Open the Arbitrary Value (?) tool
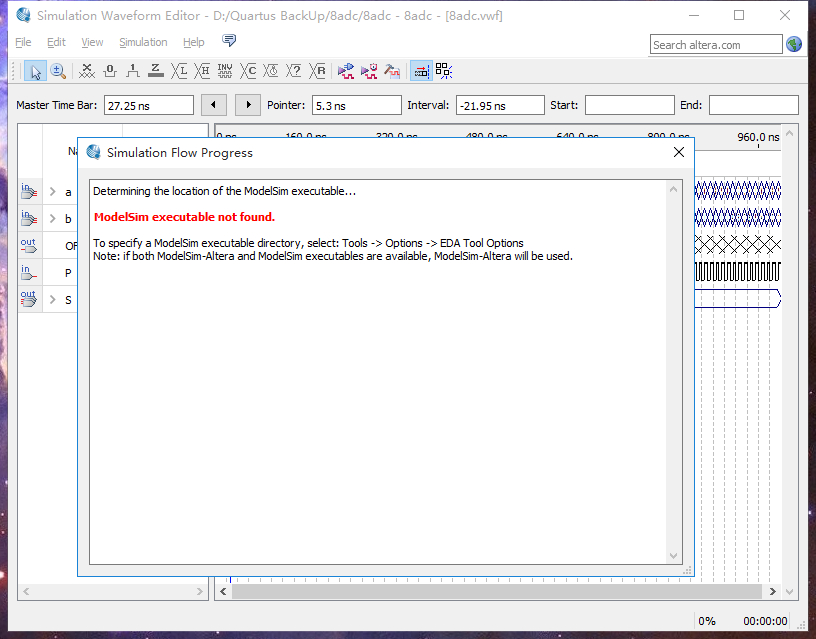 [294, 71]
